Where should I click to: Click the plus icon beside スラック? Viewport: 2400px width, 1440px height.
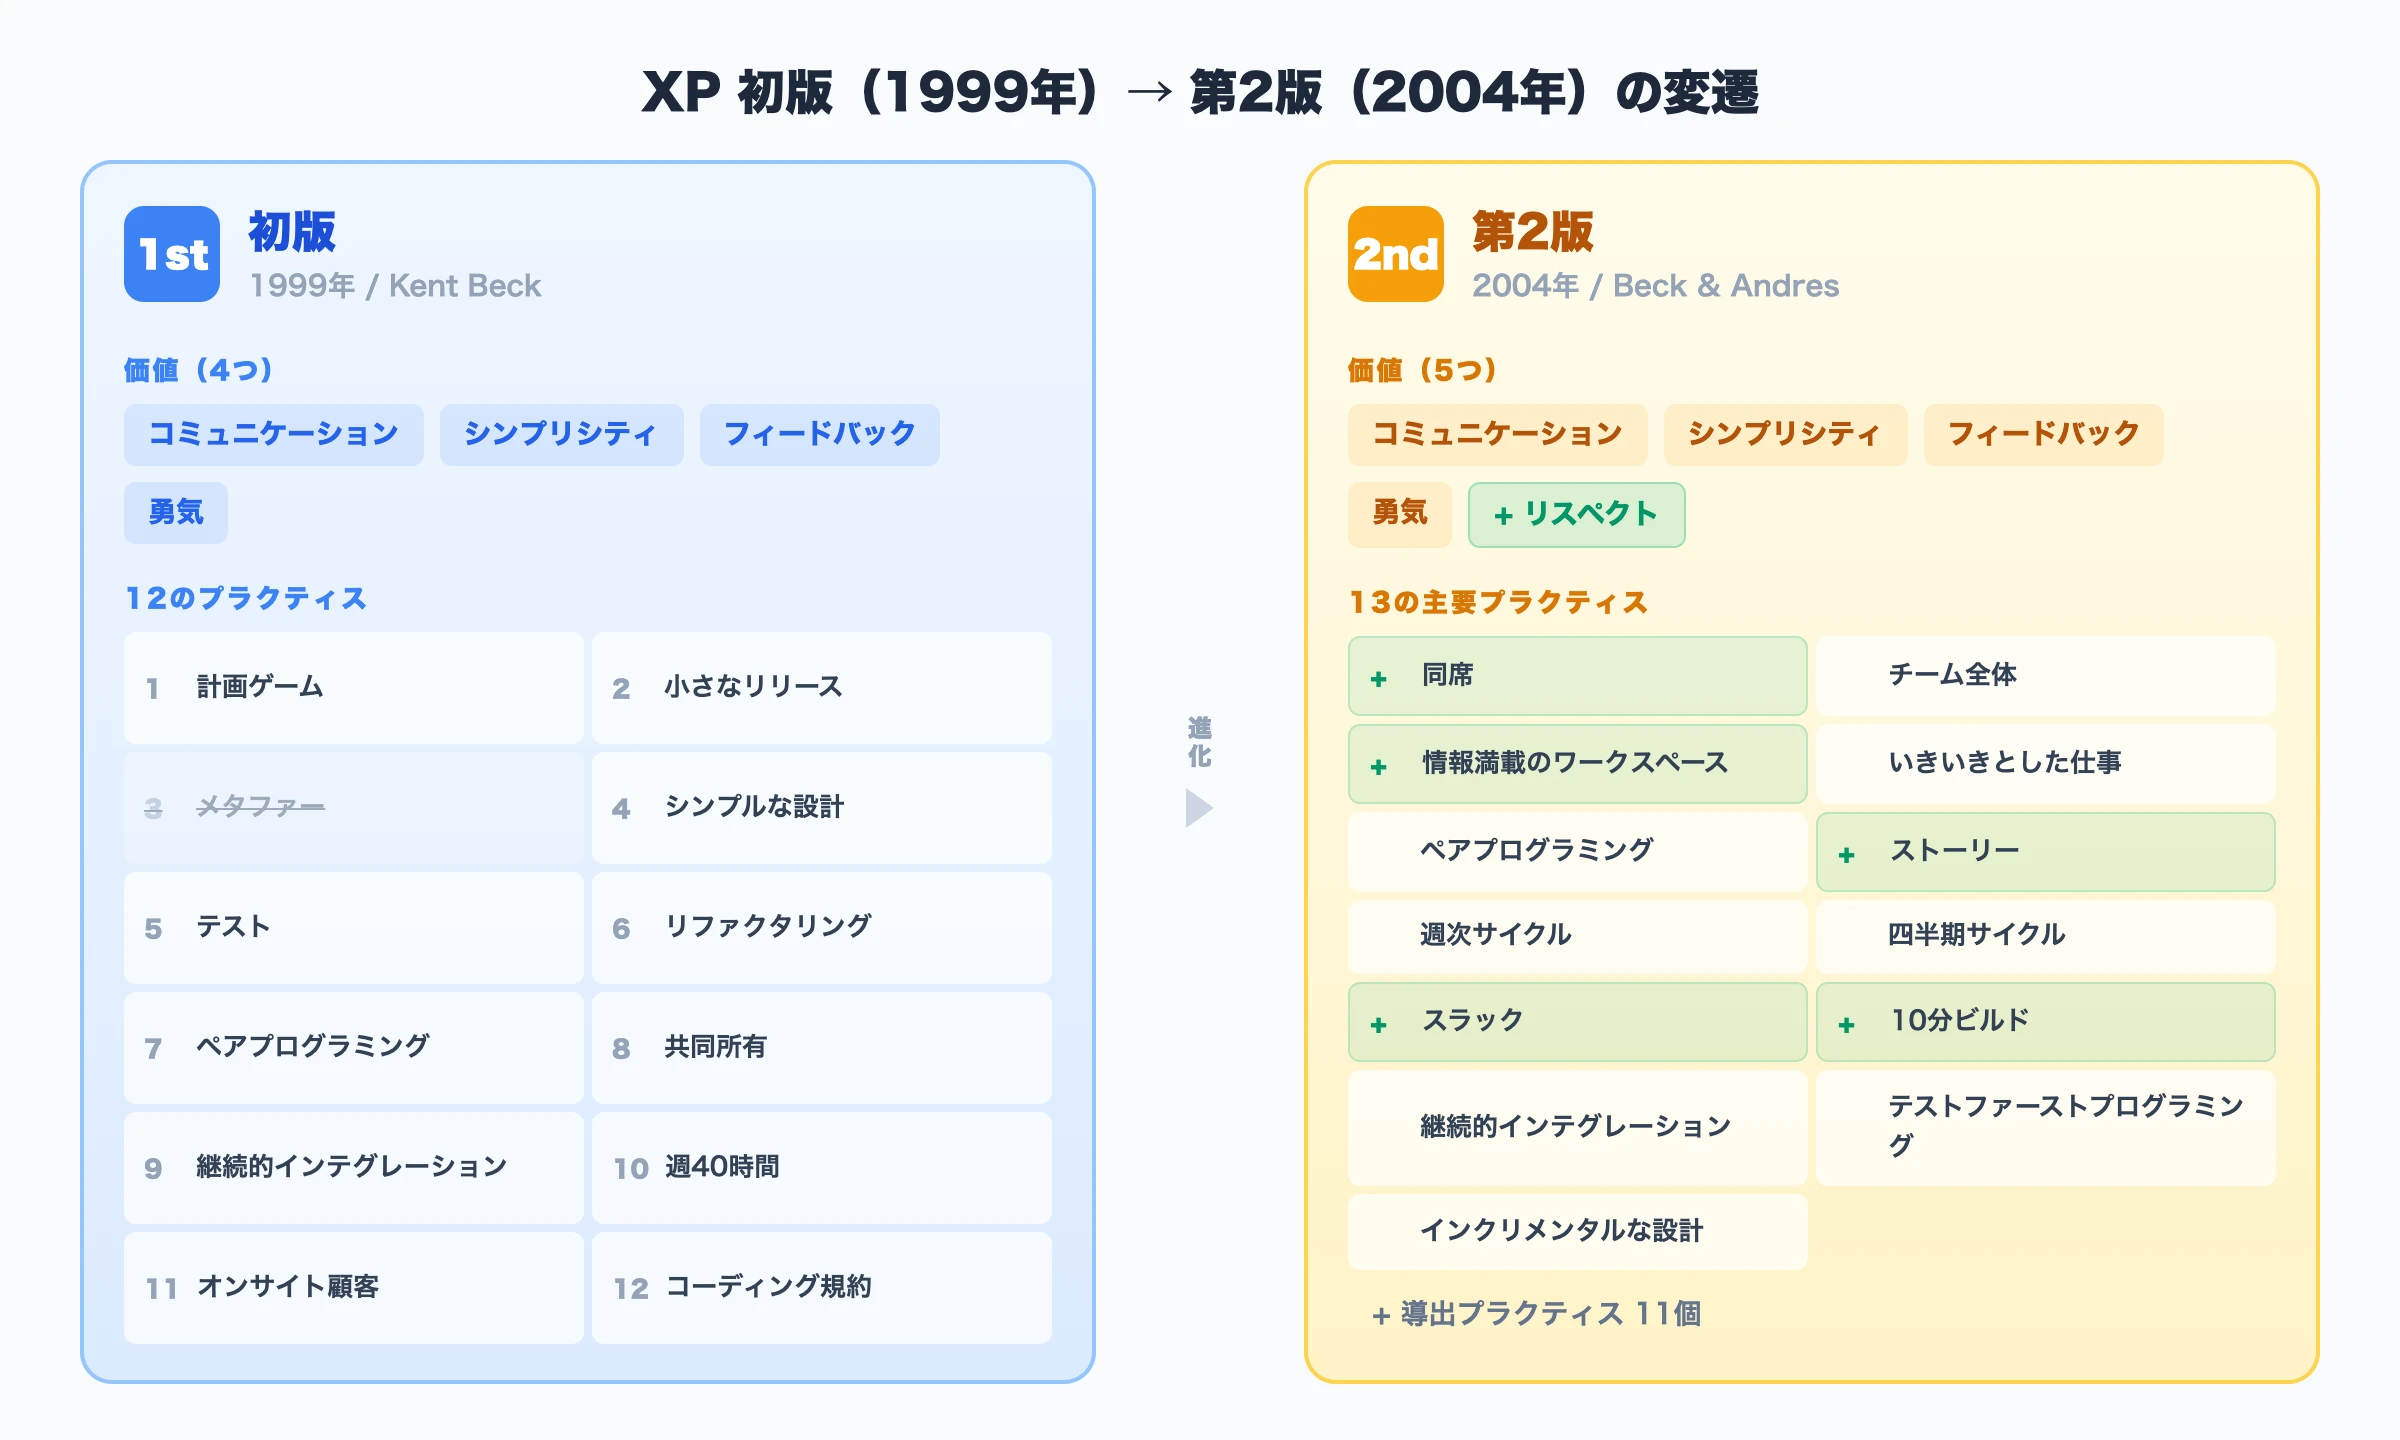tap(1379, 1025)
